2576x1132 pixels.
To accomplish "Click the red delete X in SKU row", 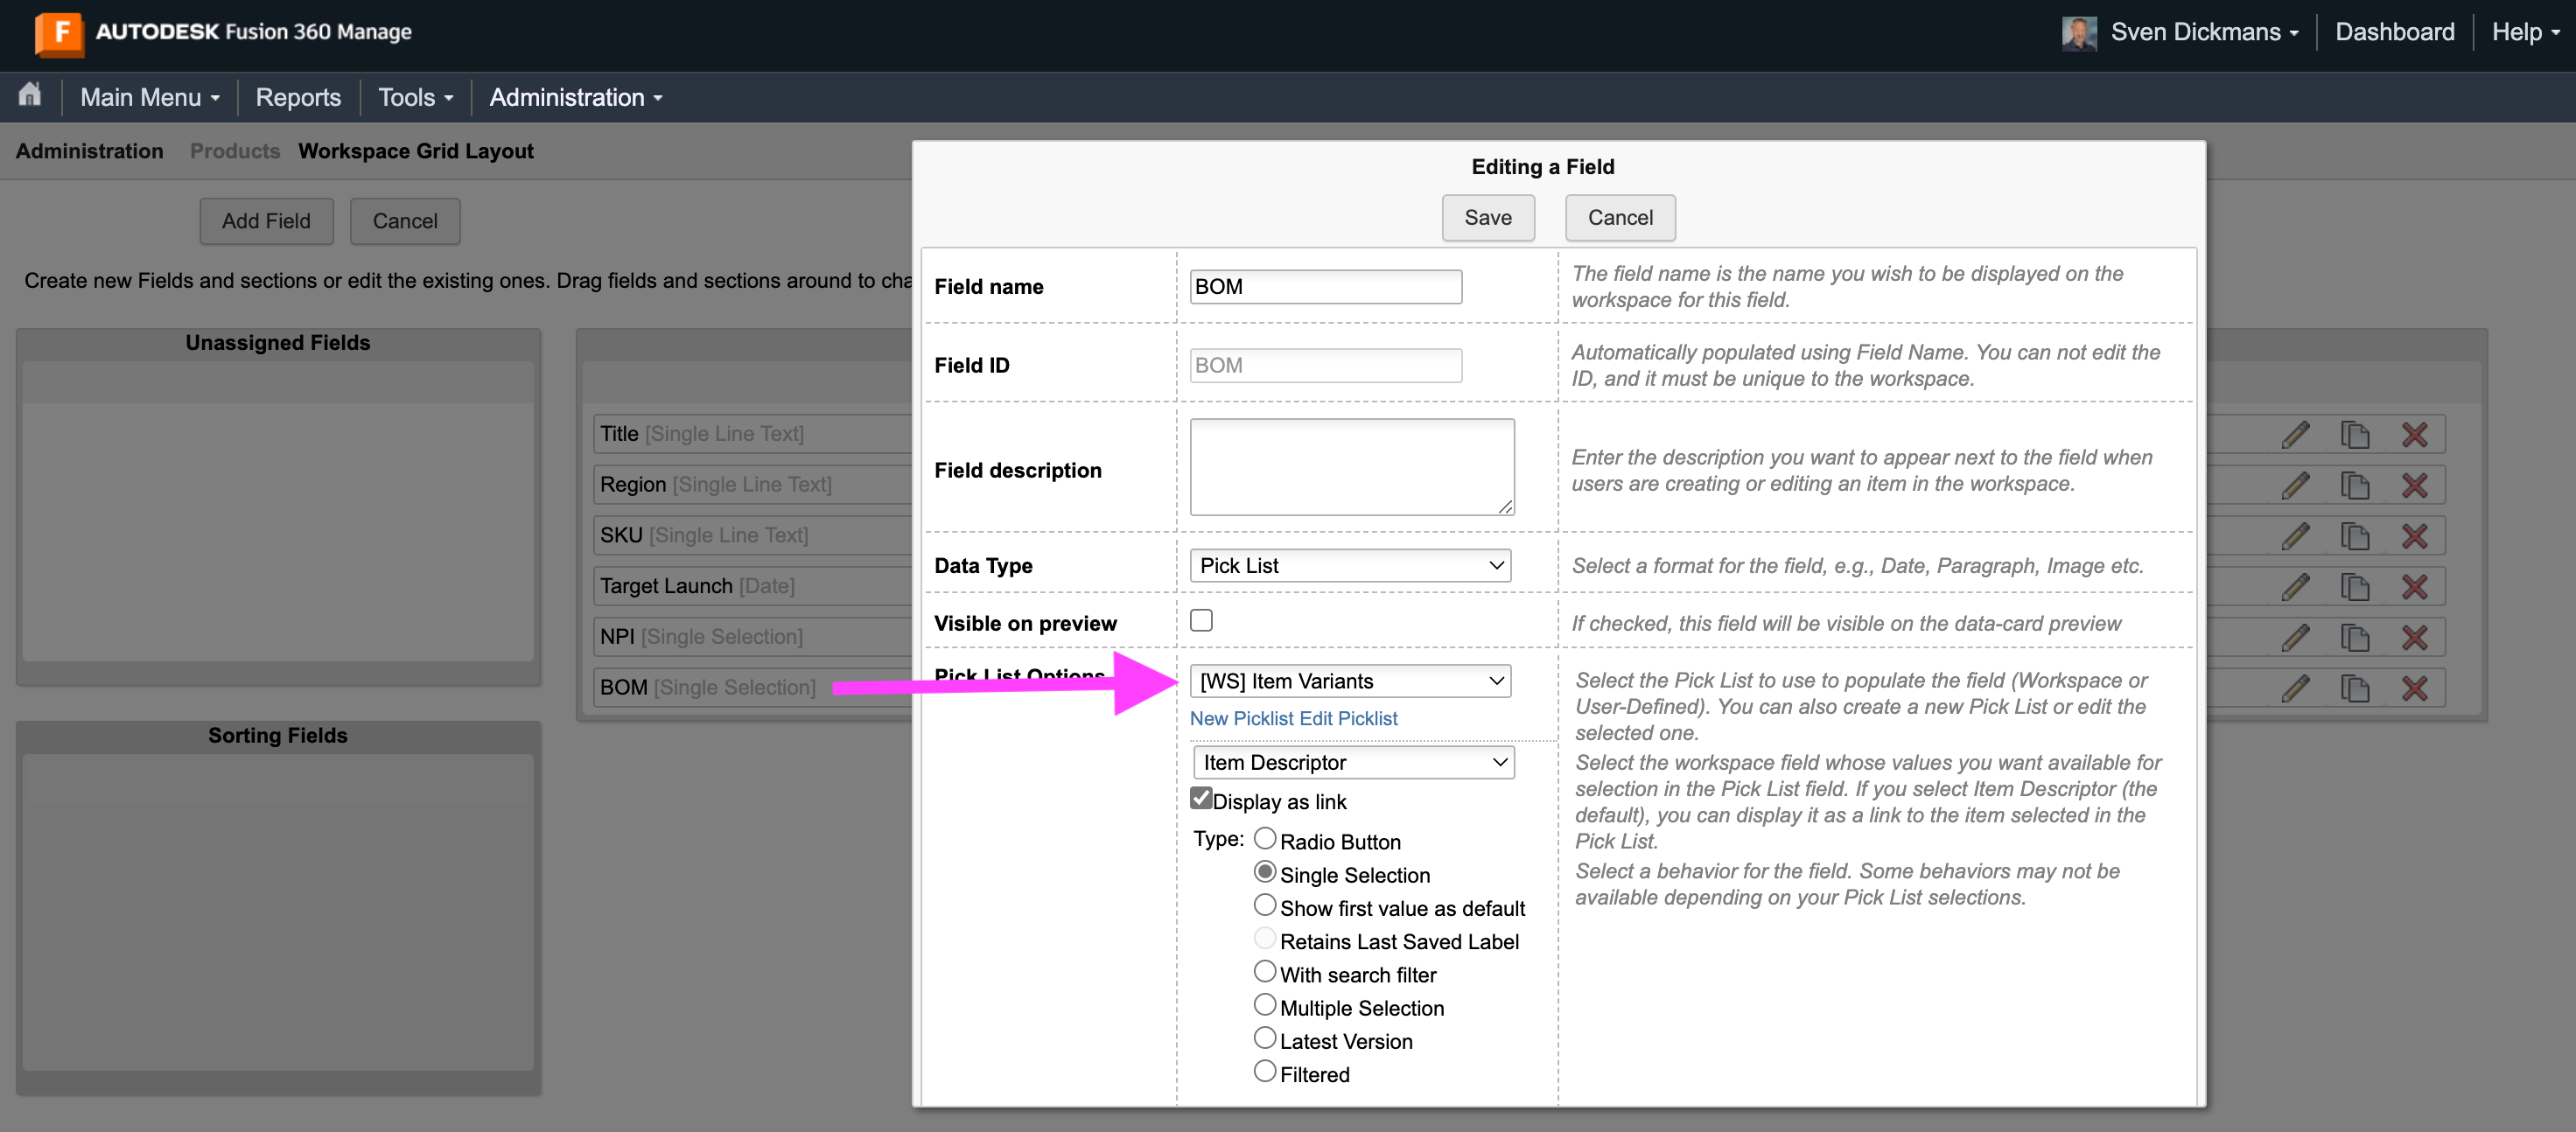I will point(2415,536).
